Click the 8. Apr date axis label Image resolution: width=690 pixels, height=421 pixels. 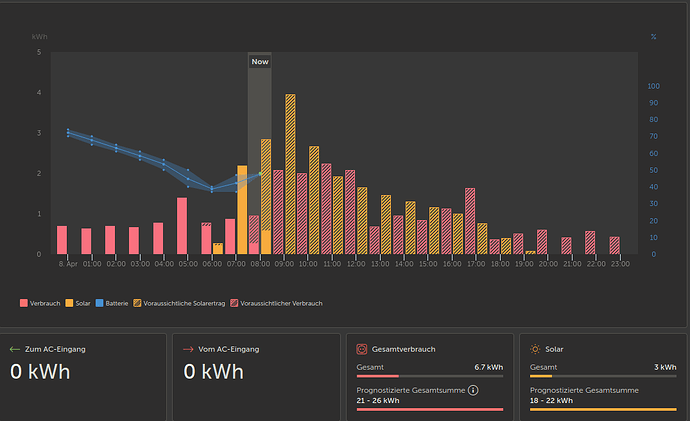(x=68, y=264)
